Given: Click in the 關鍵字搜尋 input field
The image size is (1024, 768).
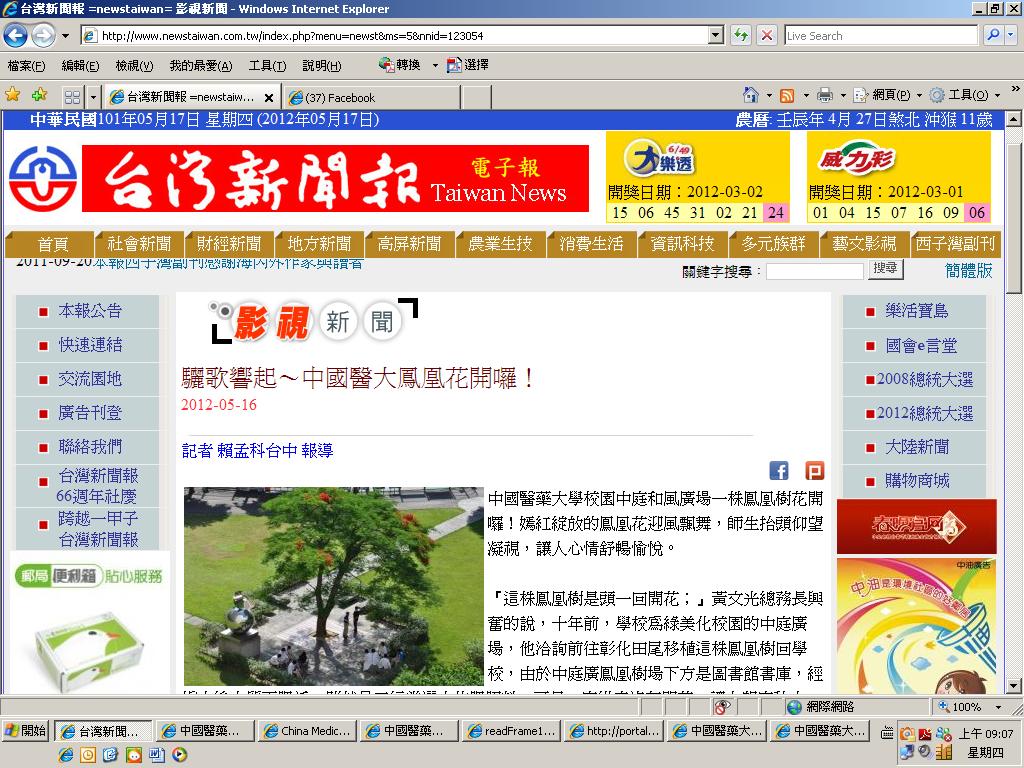Looking at the screenshot, I should click(815, 271).
